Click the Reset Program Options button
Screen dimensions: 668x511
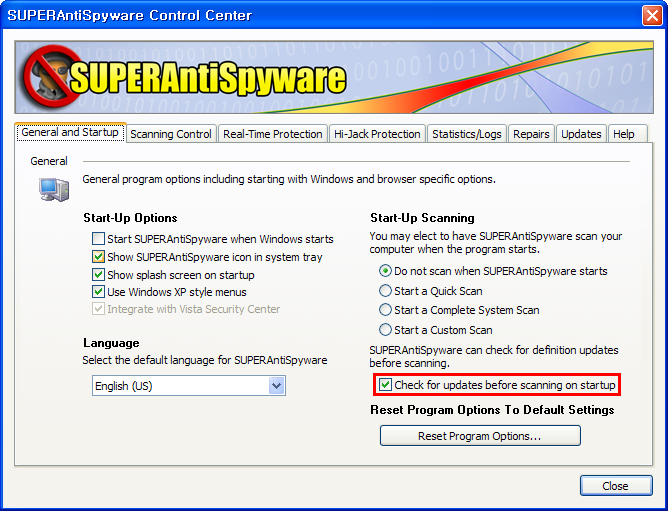click(x=480, y=436)
